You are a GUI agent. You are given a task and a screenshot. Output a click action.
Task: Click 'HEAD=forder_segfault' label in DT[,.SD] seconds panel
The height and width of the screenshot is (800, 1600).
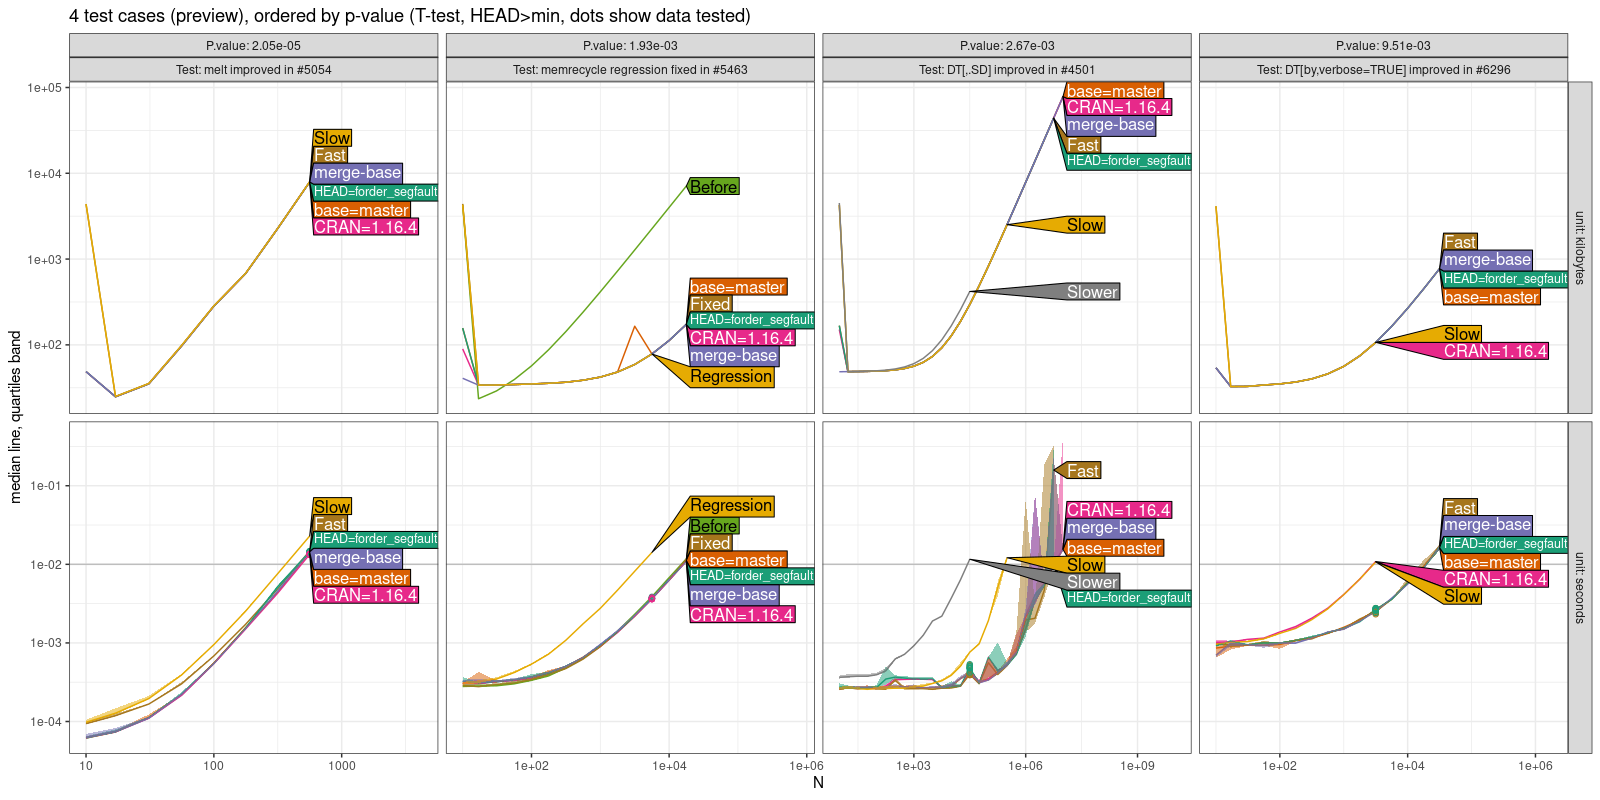1128,598
